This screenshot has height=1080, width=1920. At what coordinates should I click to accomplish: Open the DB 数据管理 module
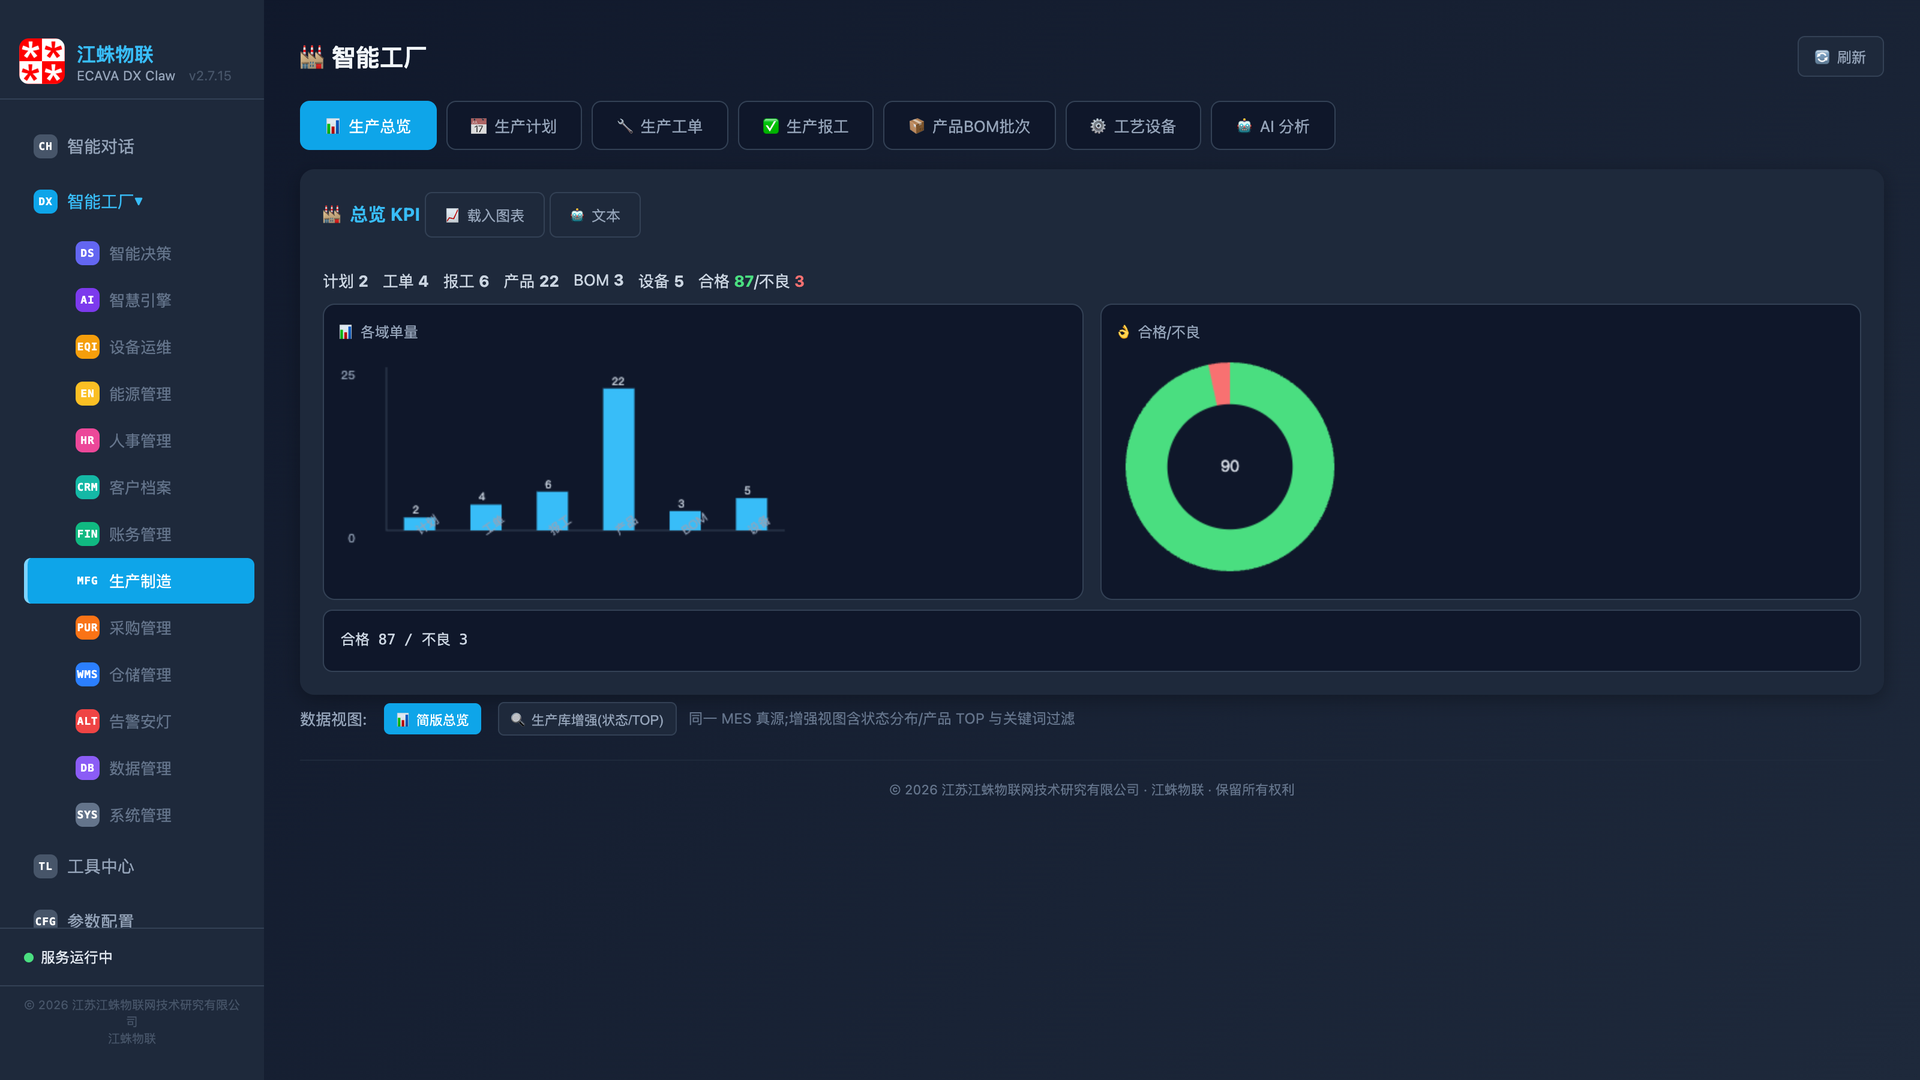click(x=139, y=768)
